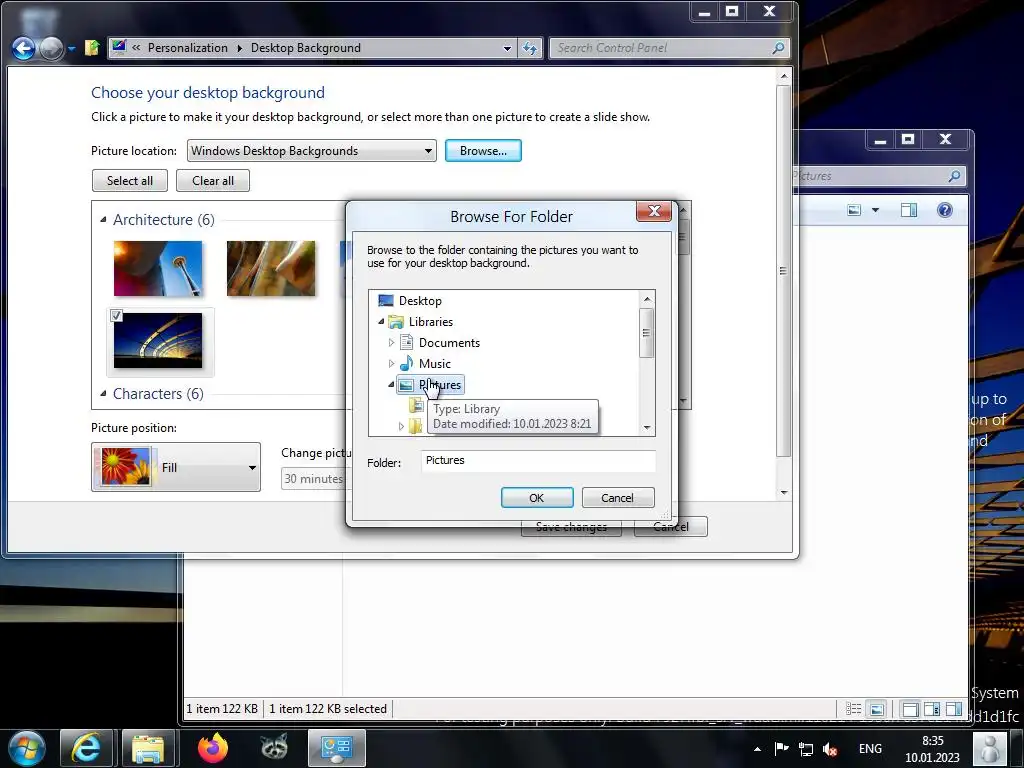Select Personalization in the address breadcrumb
The image size is (1024, 768).
click(x=187, y=48)
